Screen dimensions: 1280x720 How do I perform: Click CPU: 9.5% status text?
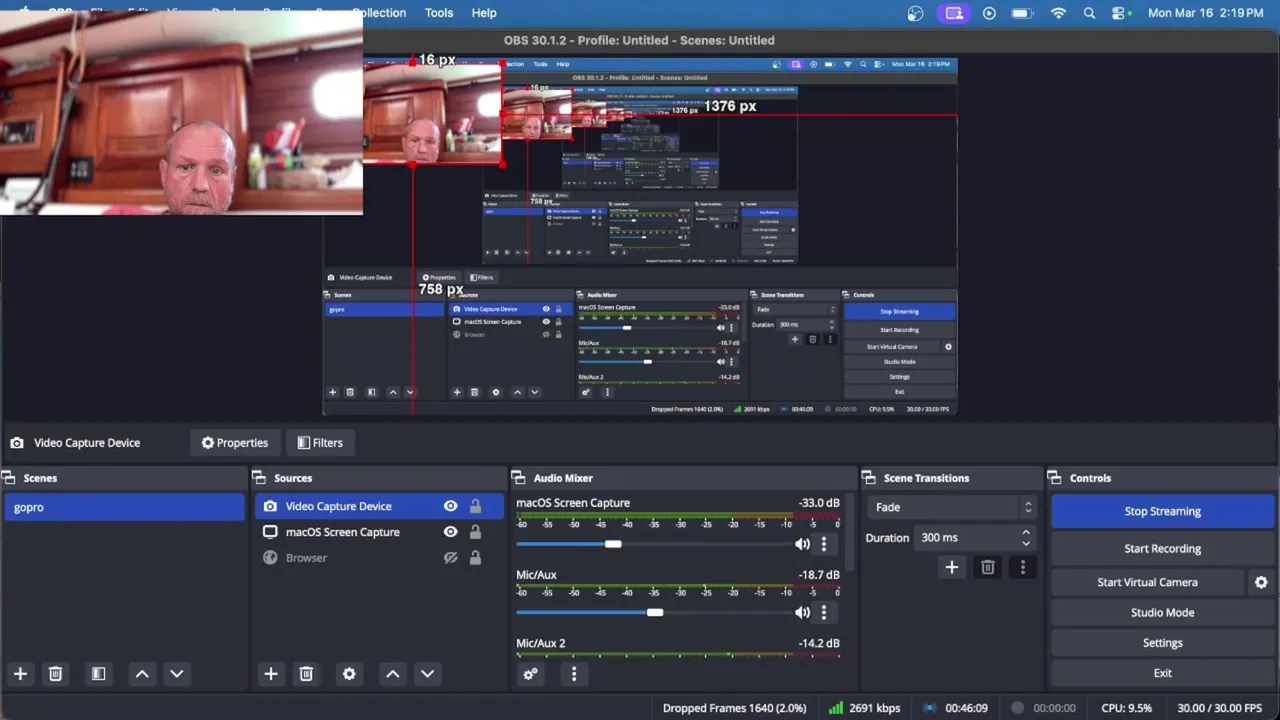1126,708
